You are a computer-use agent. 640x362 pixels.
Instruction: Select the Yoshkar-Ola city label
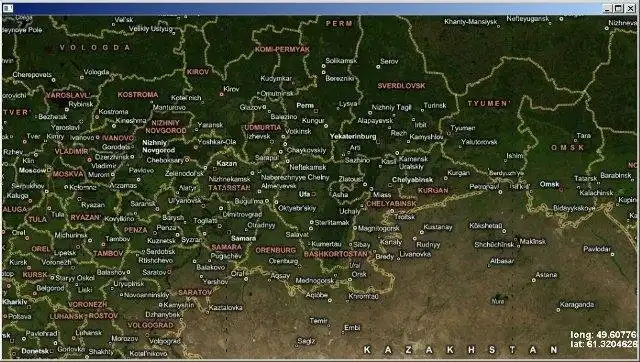pyautogui.click(x=217, y=142)
